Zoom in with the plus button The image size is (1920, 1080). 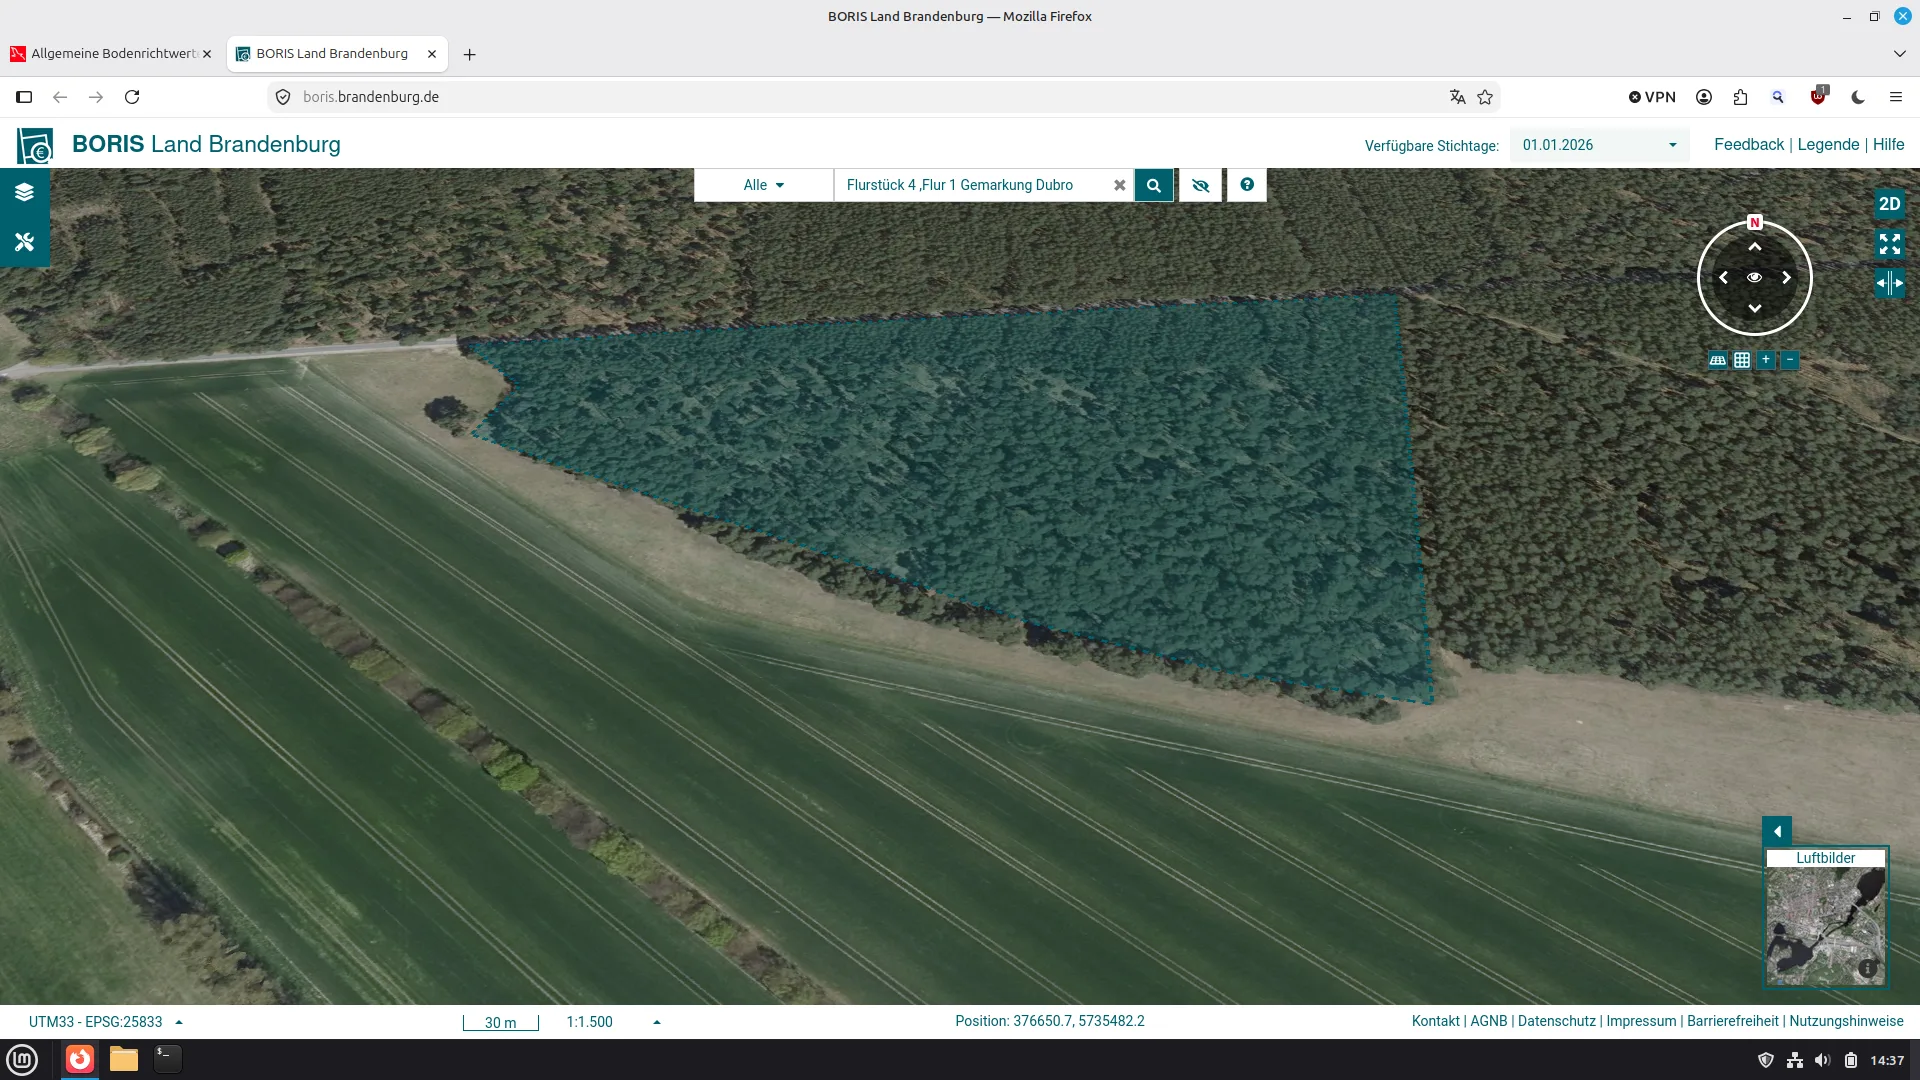click(1766, 360)
